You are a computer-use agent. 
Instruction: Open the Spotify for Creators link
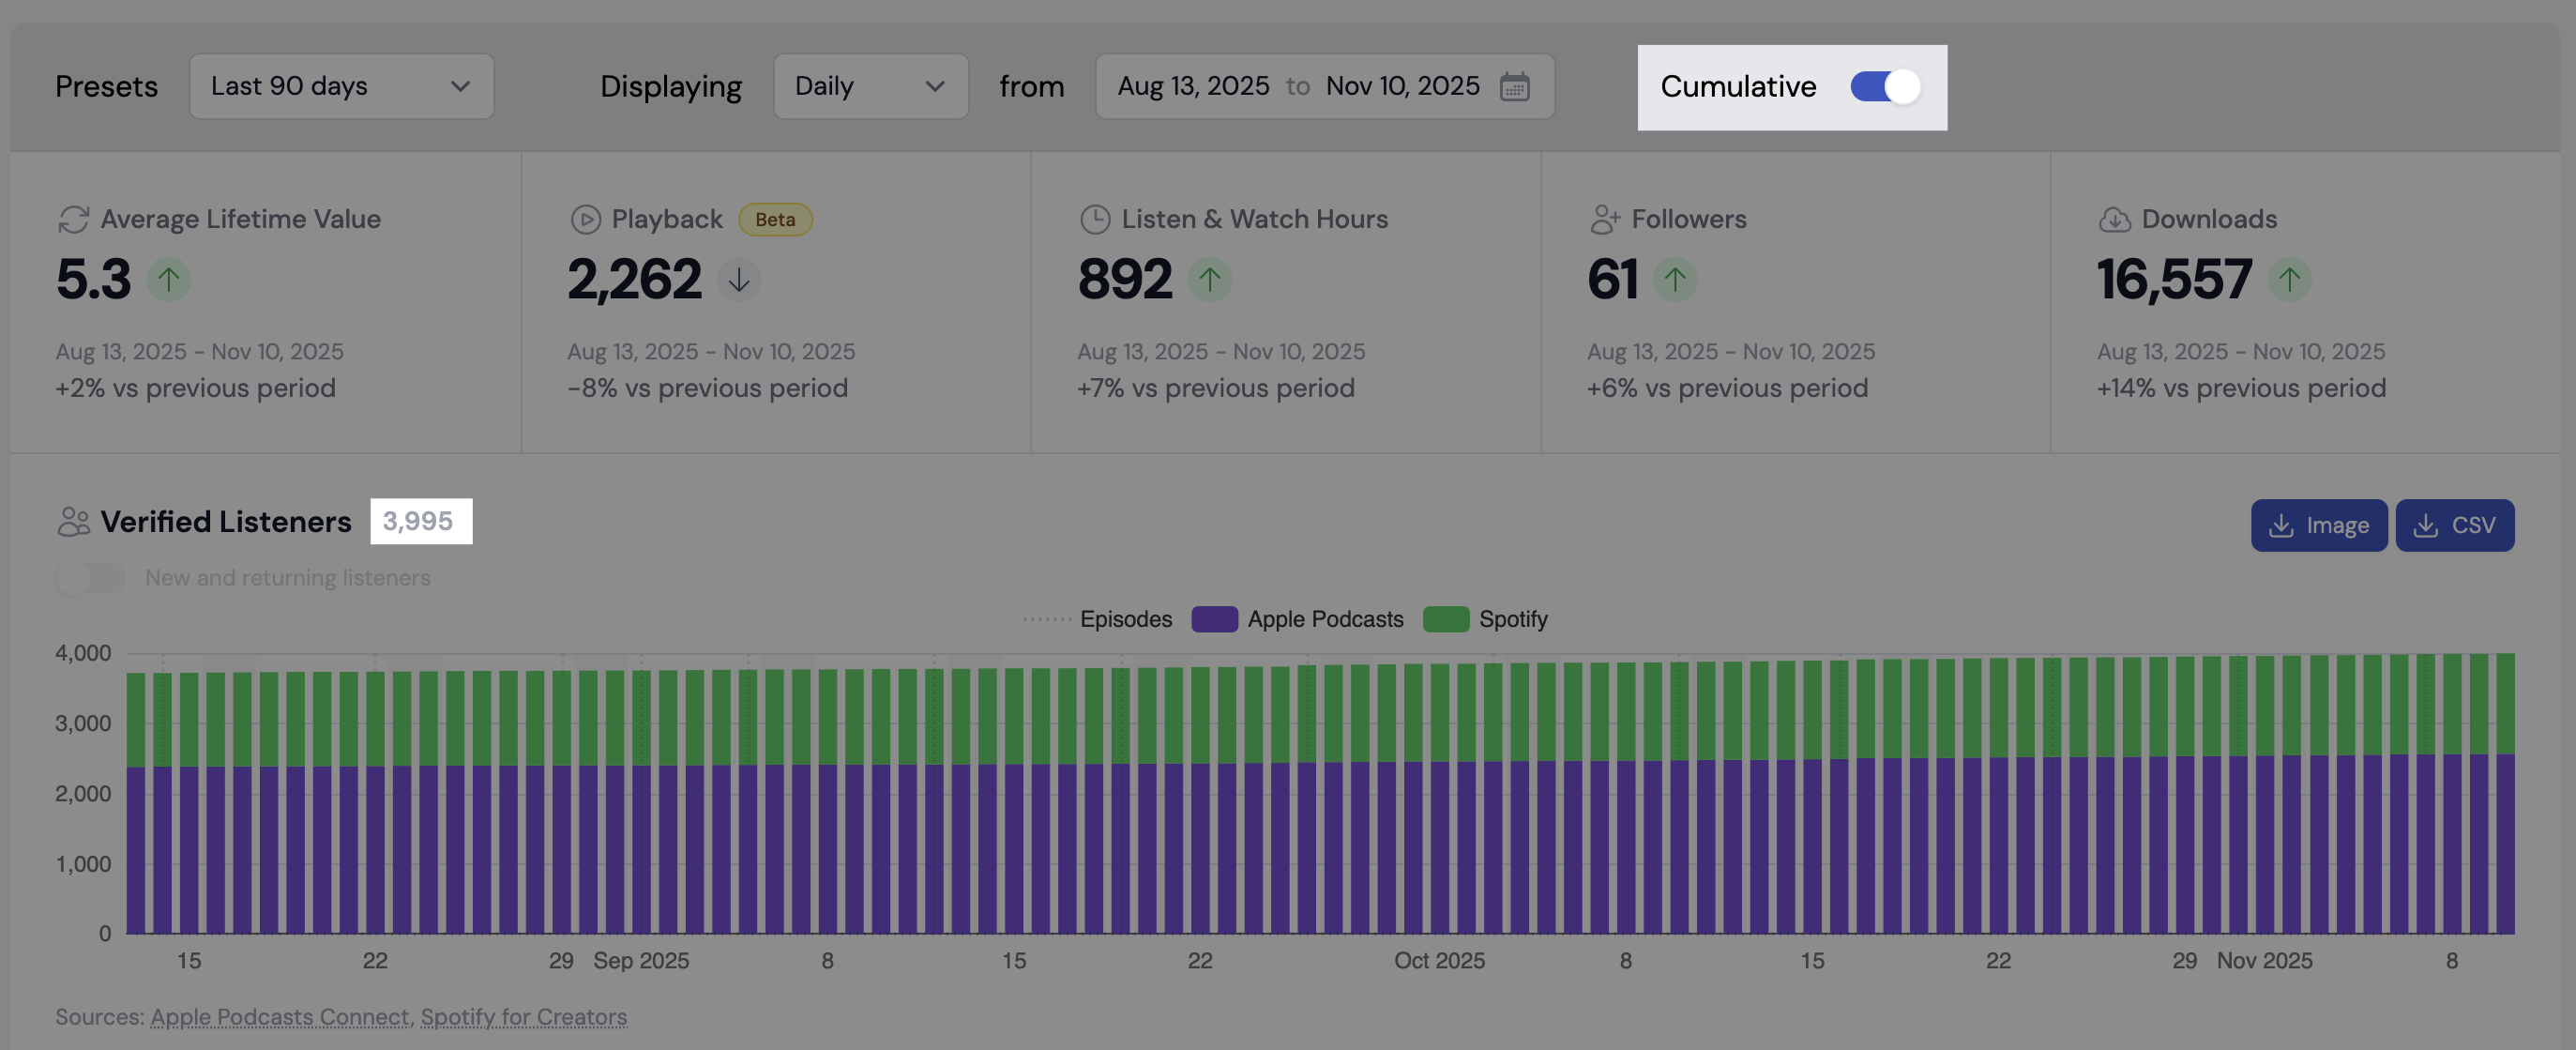(x=524, y=1016)
